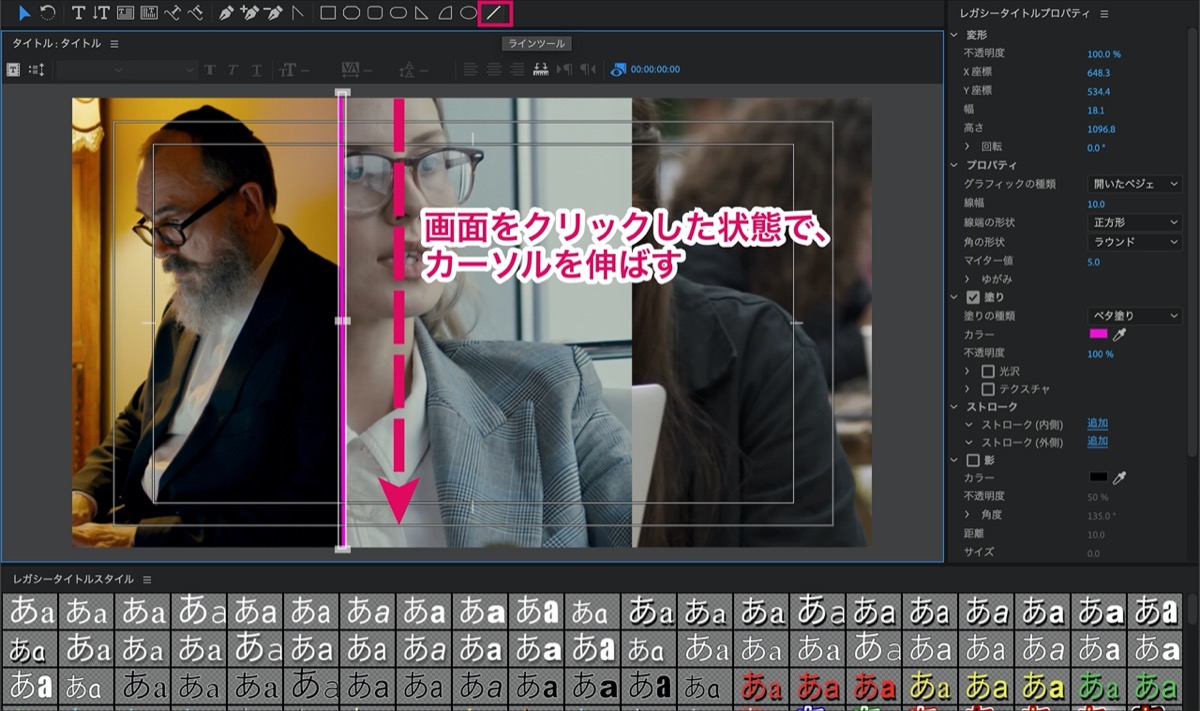Screen dimensions: 1200x711
Task: Enable the テクスチャ checkbox
Action: pyautogui.click(x=988, y=389)
